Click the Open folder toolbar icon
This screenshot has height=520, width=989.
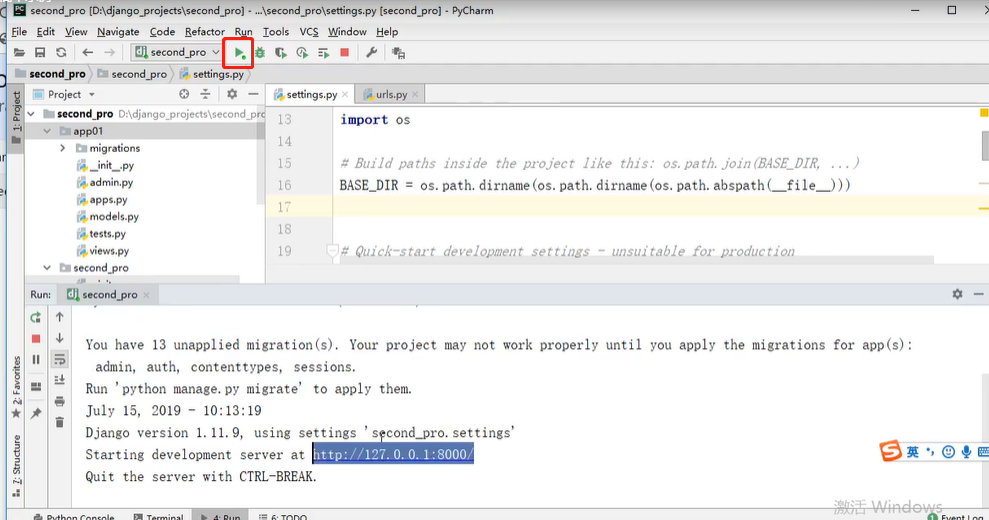click(20, 52)
